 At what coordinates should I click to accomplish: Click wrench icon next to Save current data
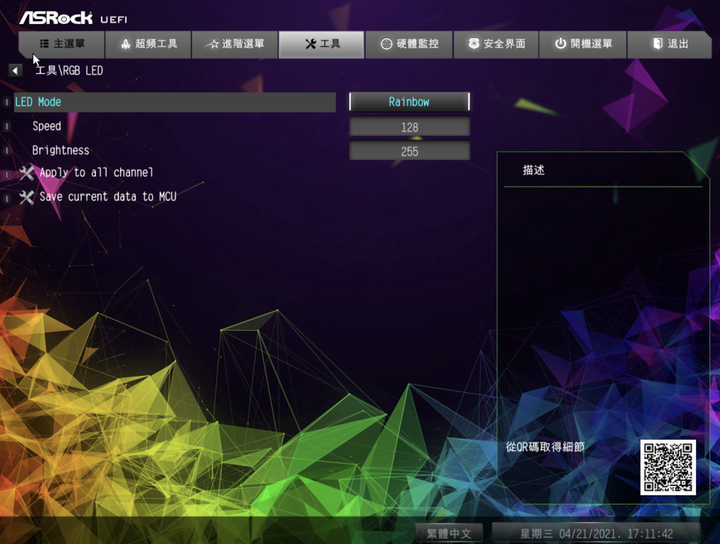pyautogui.click(x=27, y=197)
